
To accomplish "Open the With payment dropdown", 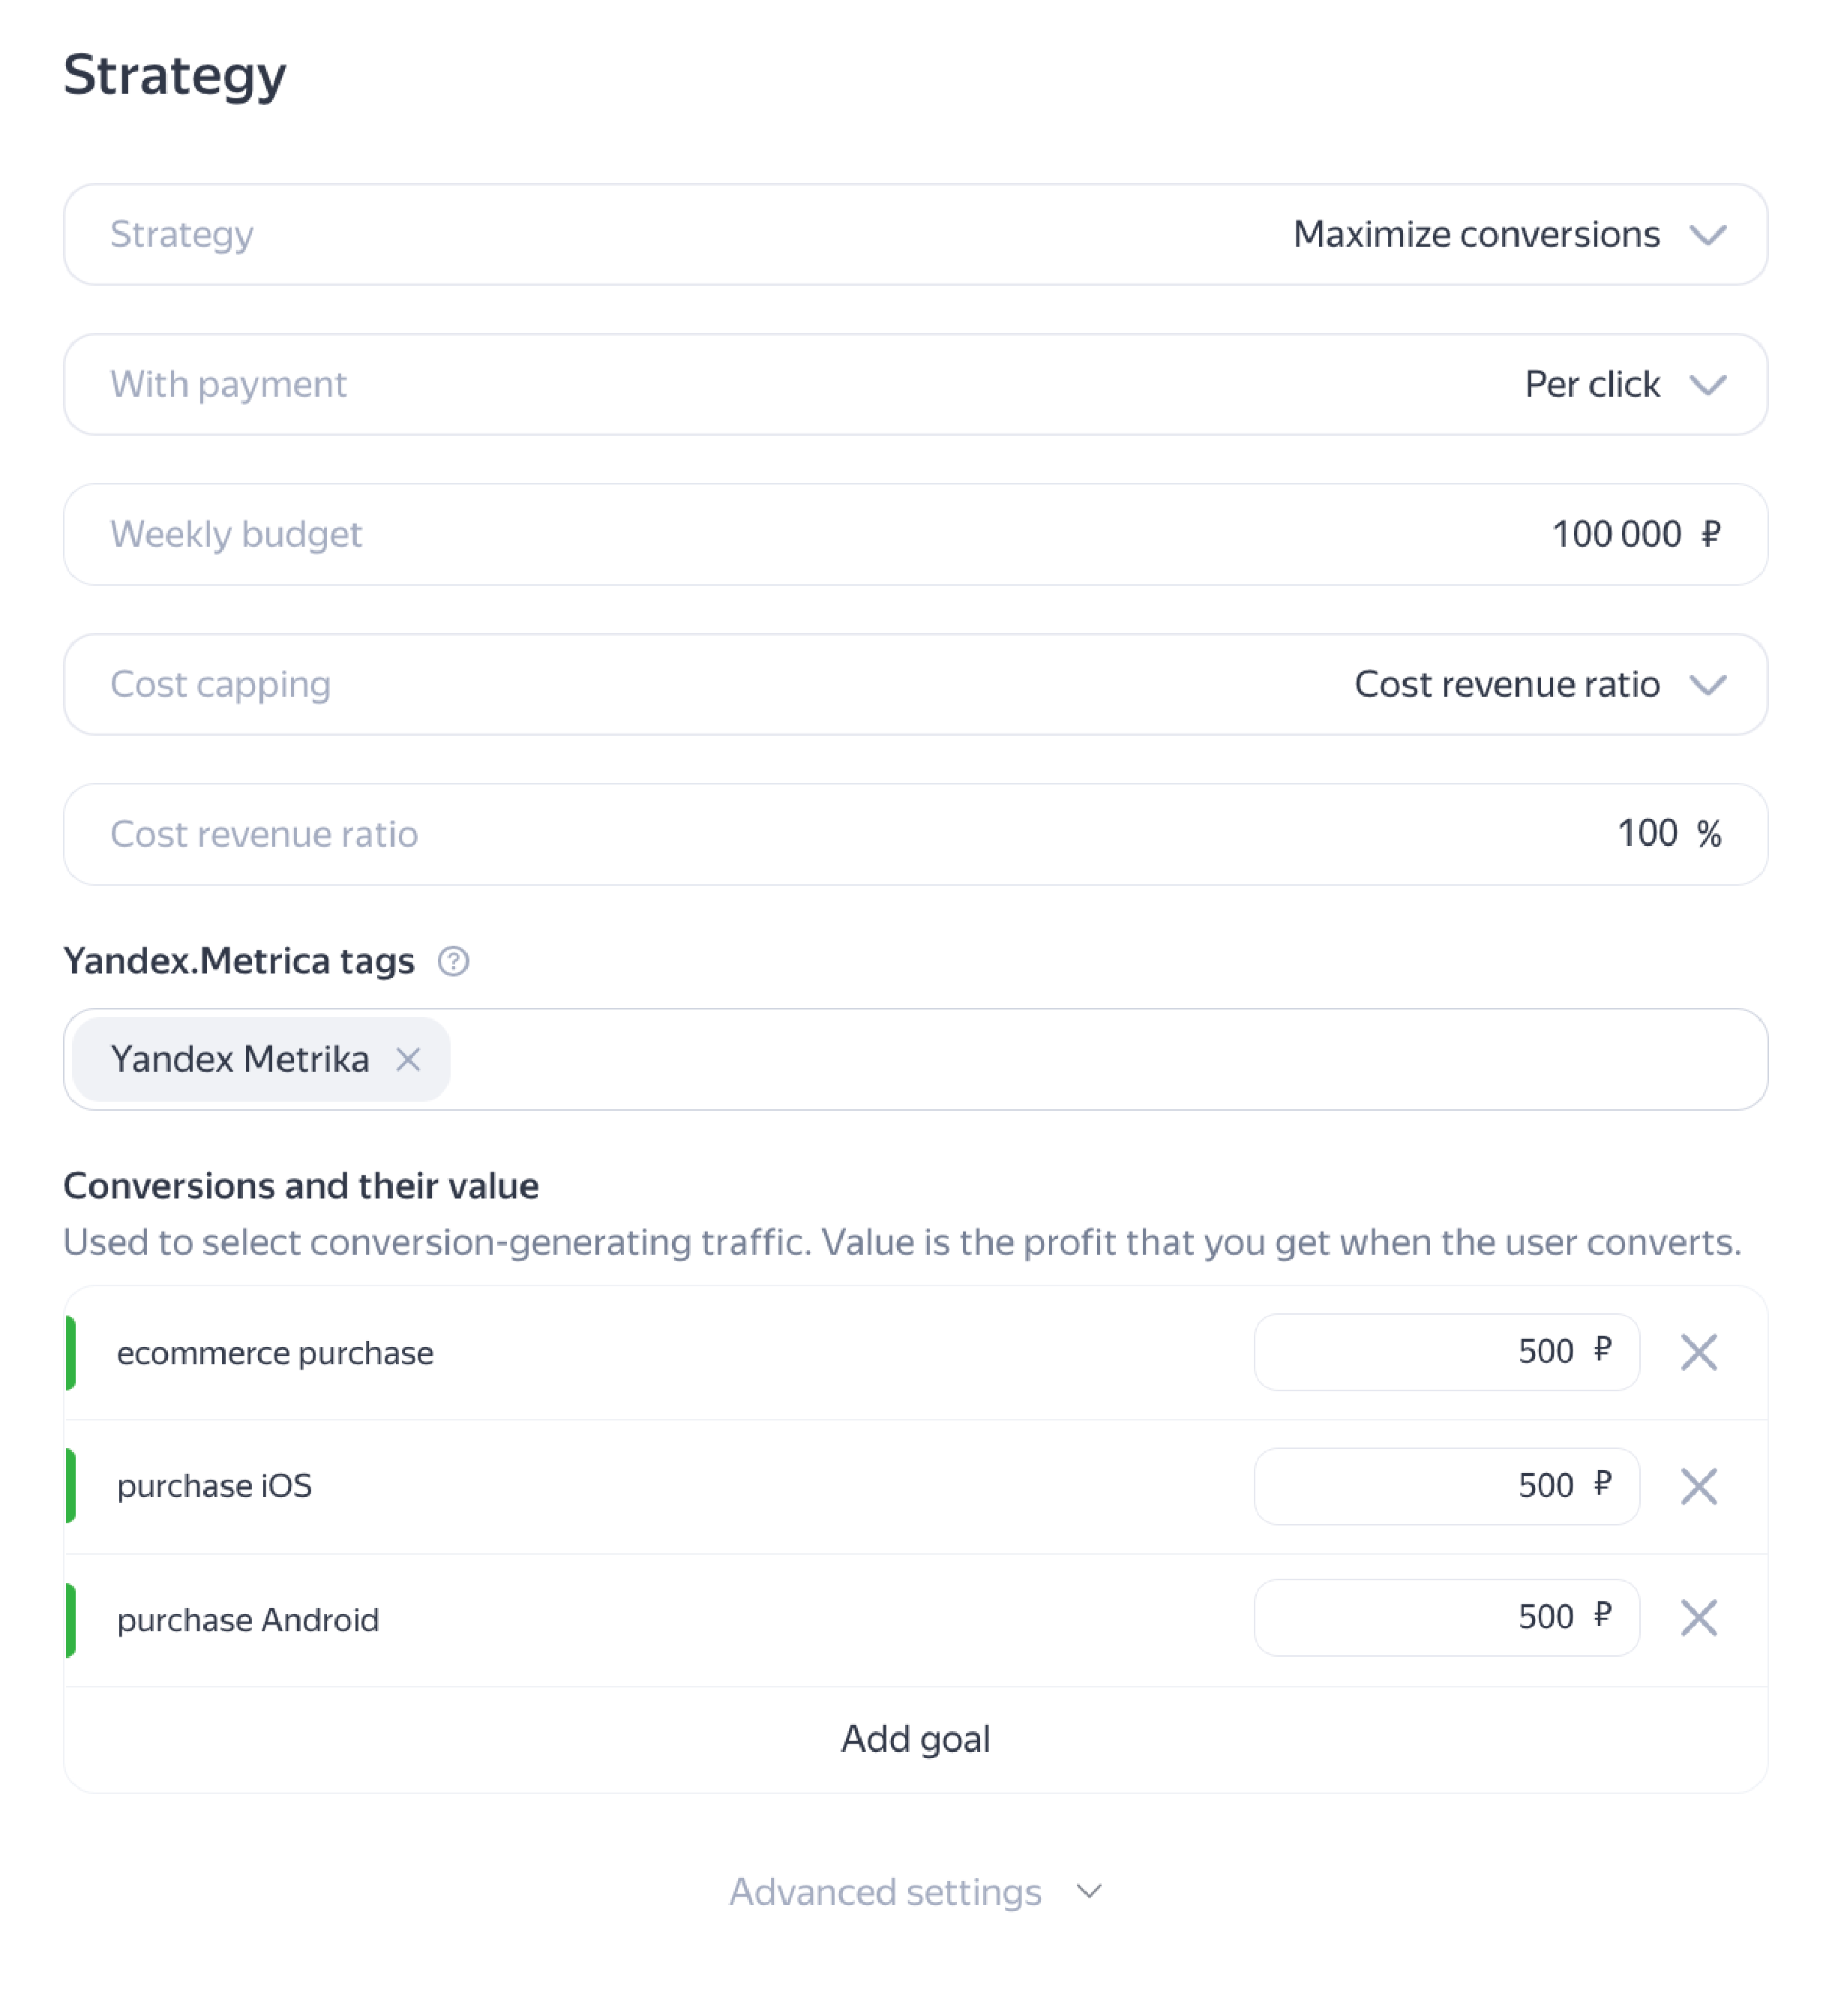I will (x=1708, y=385).
